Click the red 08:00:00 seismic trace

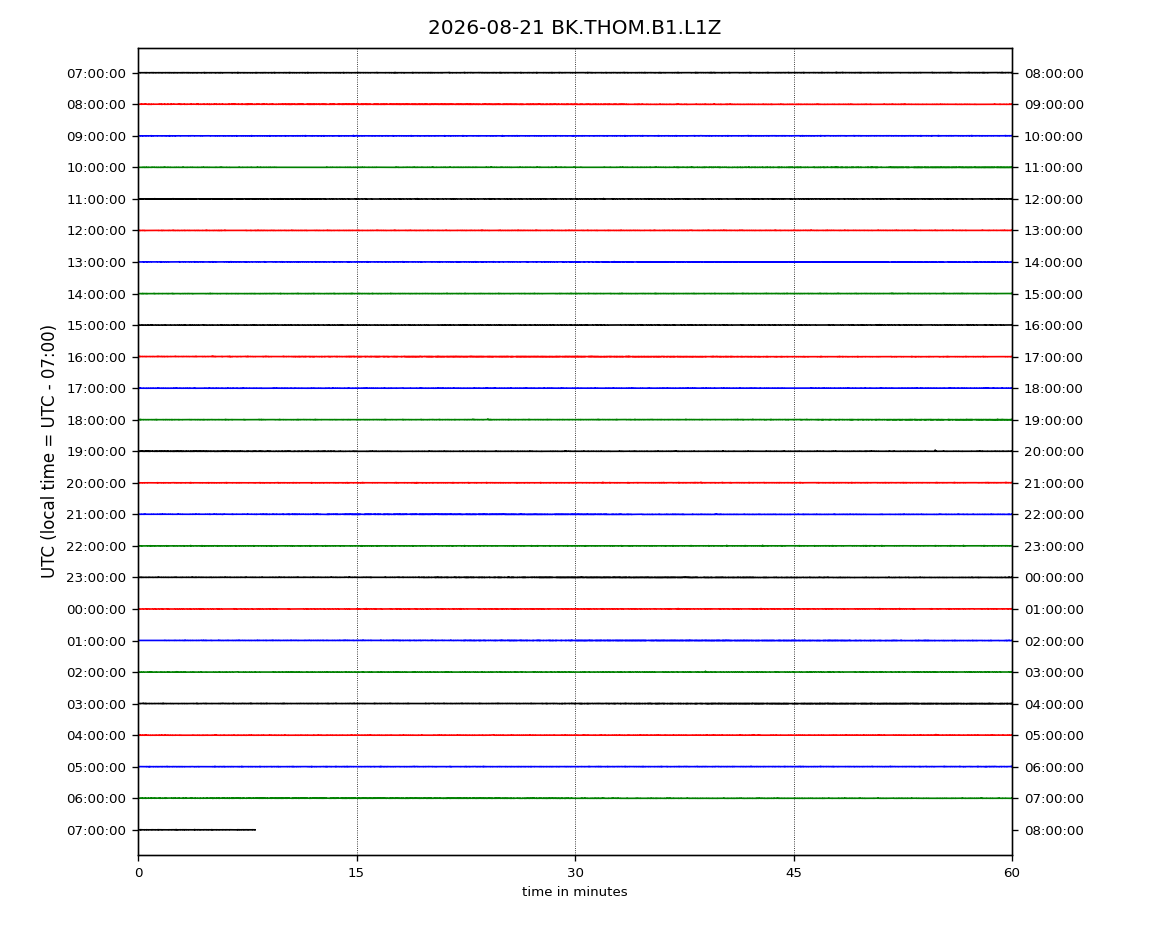click(x=575, y=104)
